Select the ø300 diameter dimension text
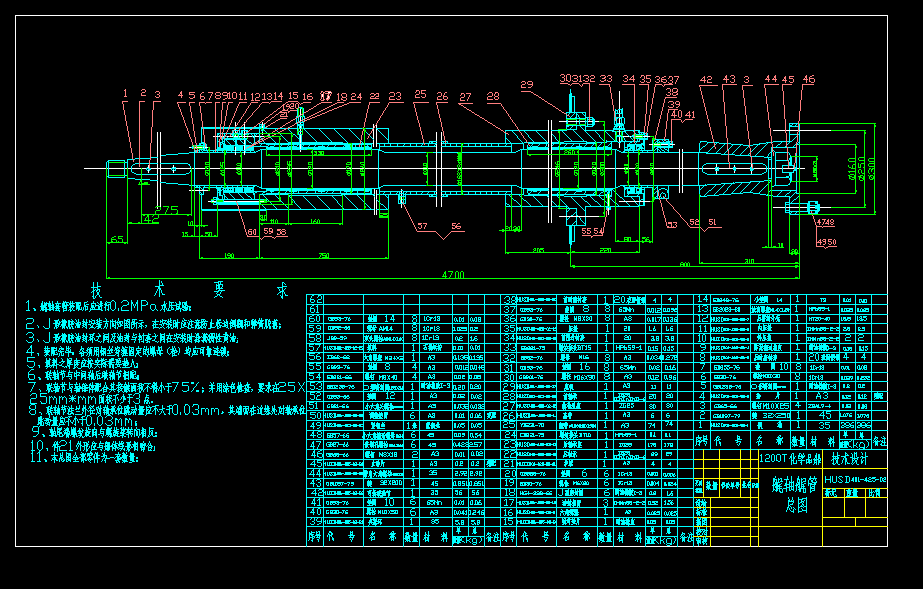This screenshot has height=589, width=923. (869, 165)
